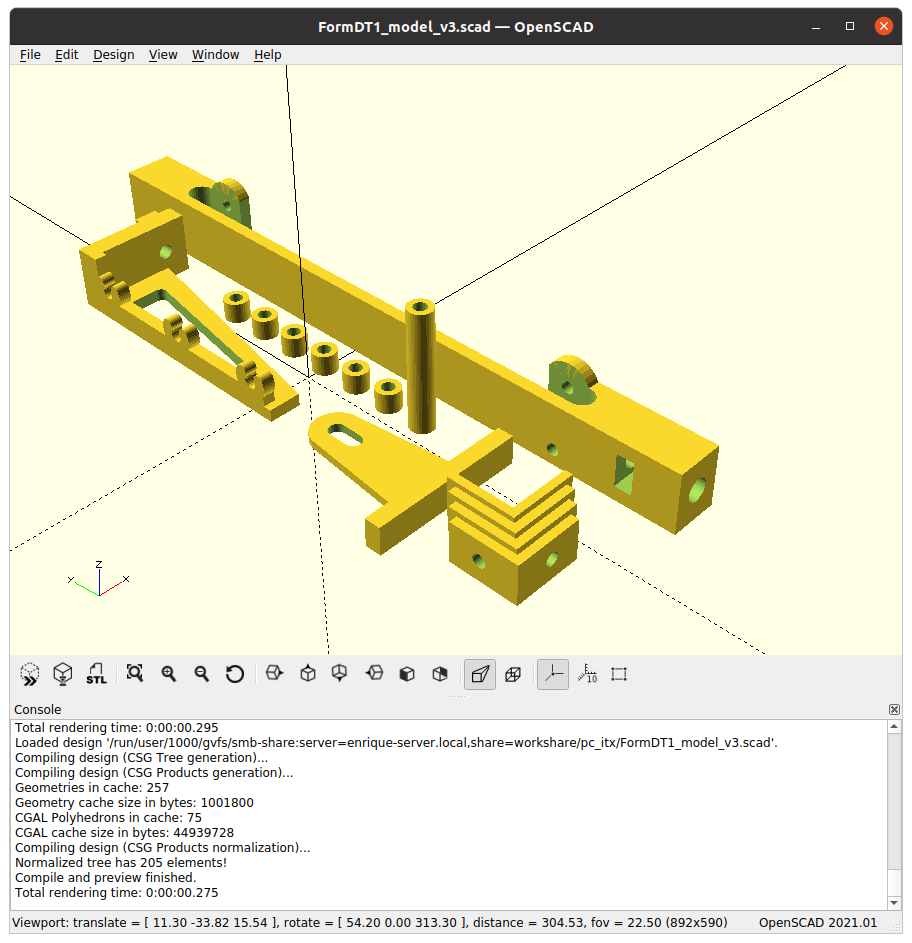Zoom out using the magnifier minus icon

click(202, 674)
